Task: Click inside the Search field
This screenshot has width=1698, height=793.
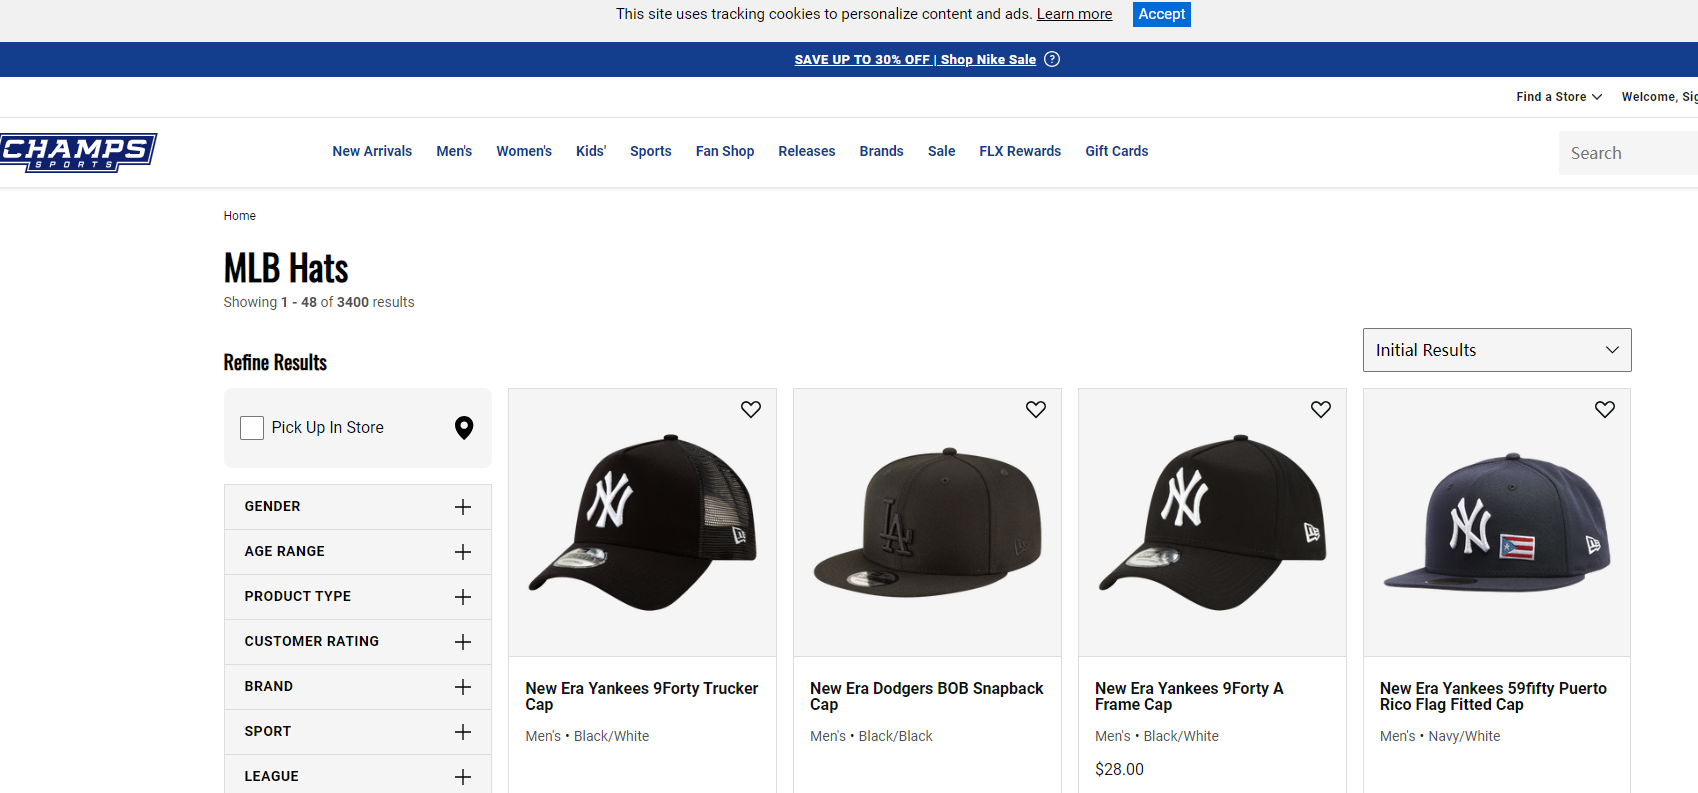Action: point(1628,153)
